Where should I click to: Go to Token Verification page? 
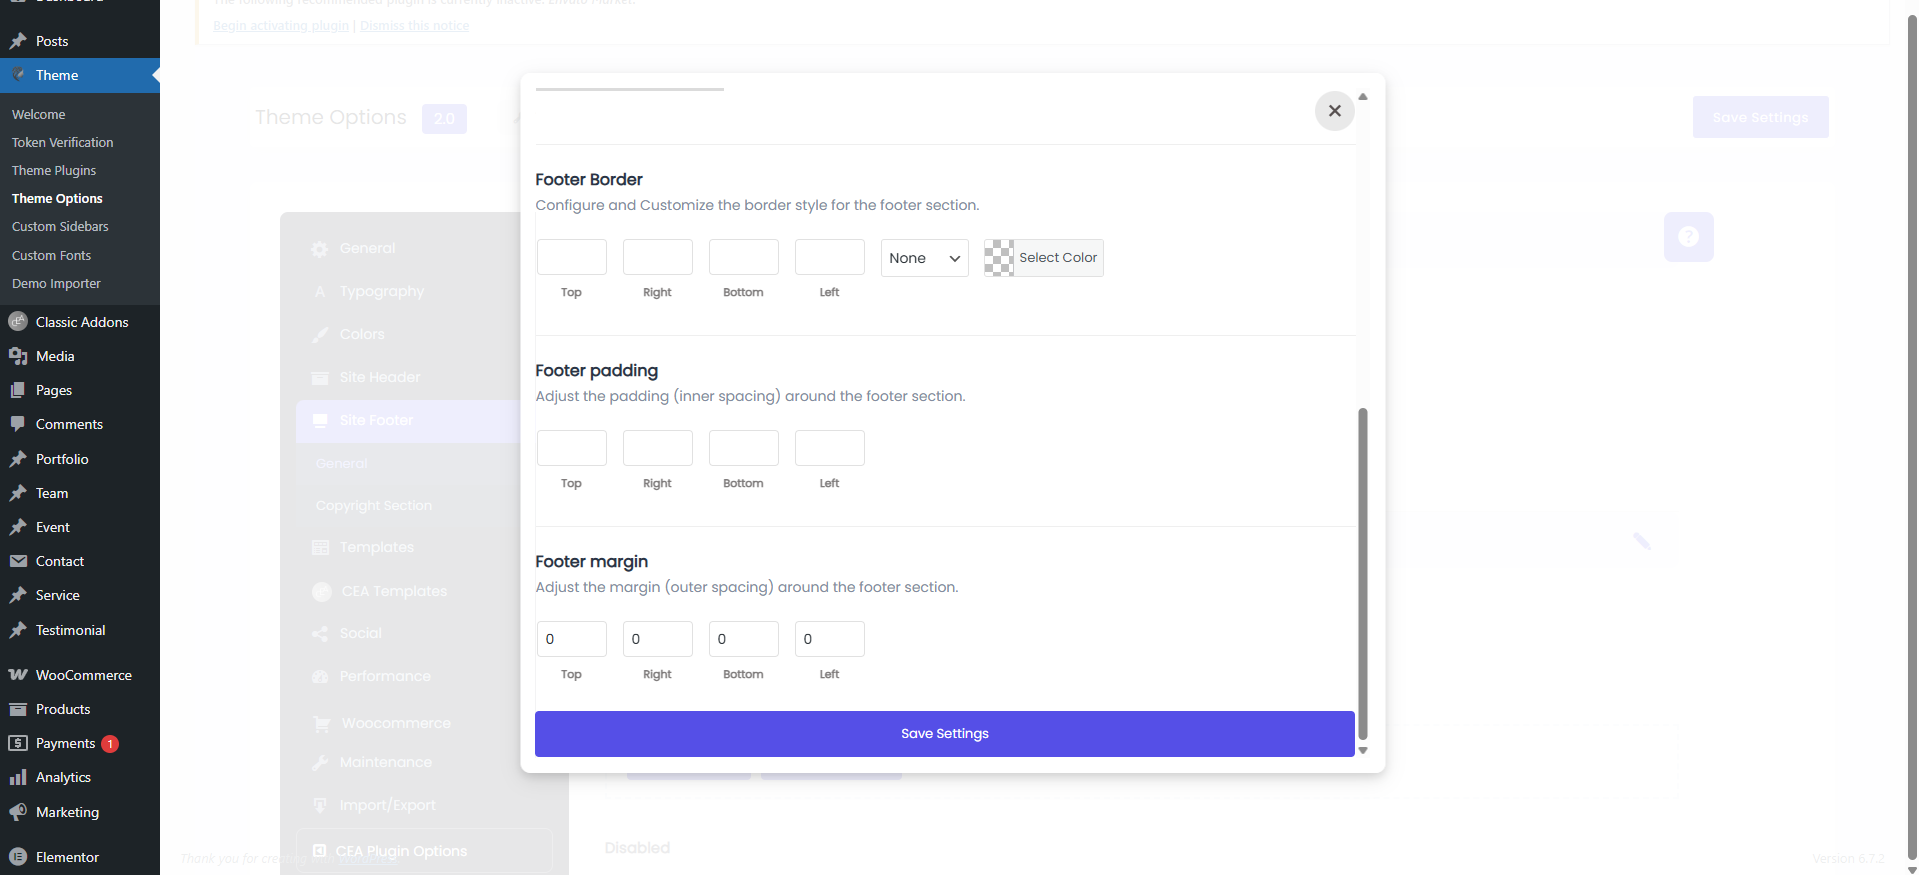point(62,143)
